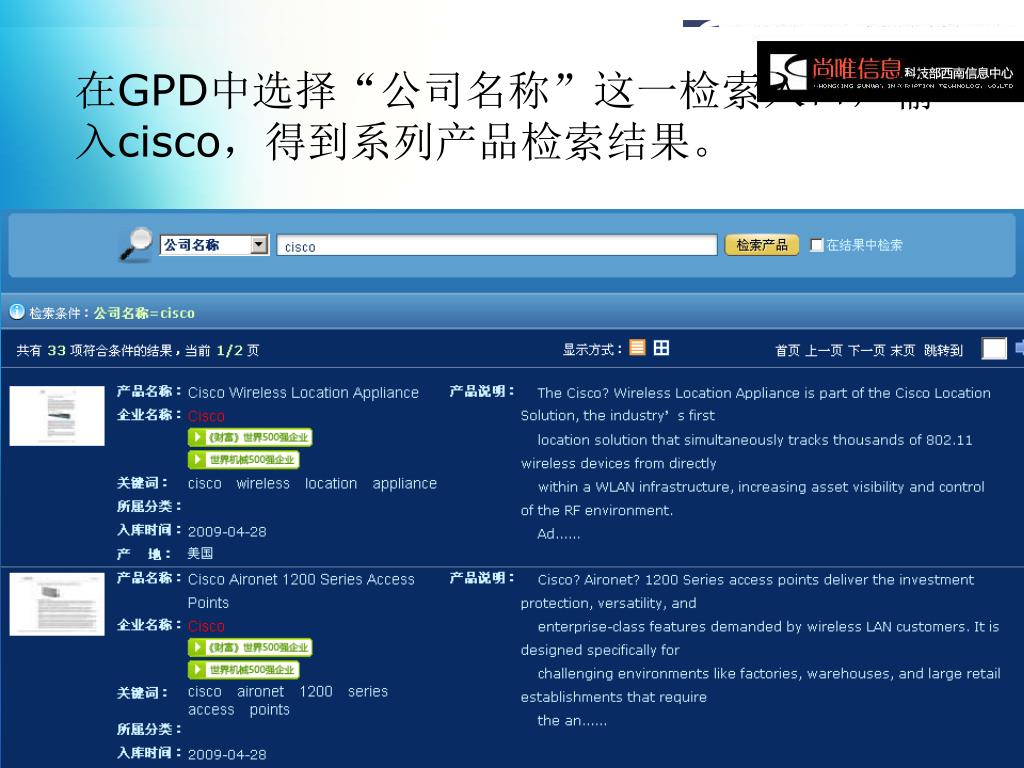
Task: Open Cisco Wireless Location Appliance thumbnail
Action: pyautogui.click(x=57, y=416)
